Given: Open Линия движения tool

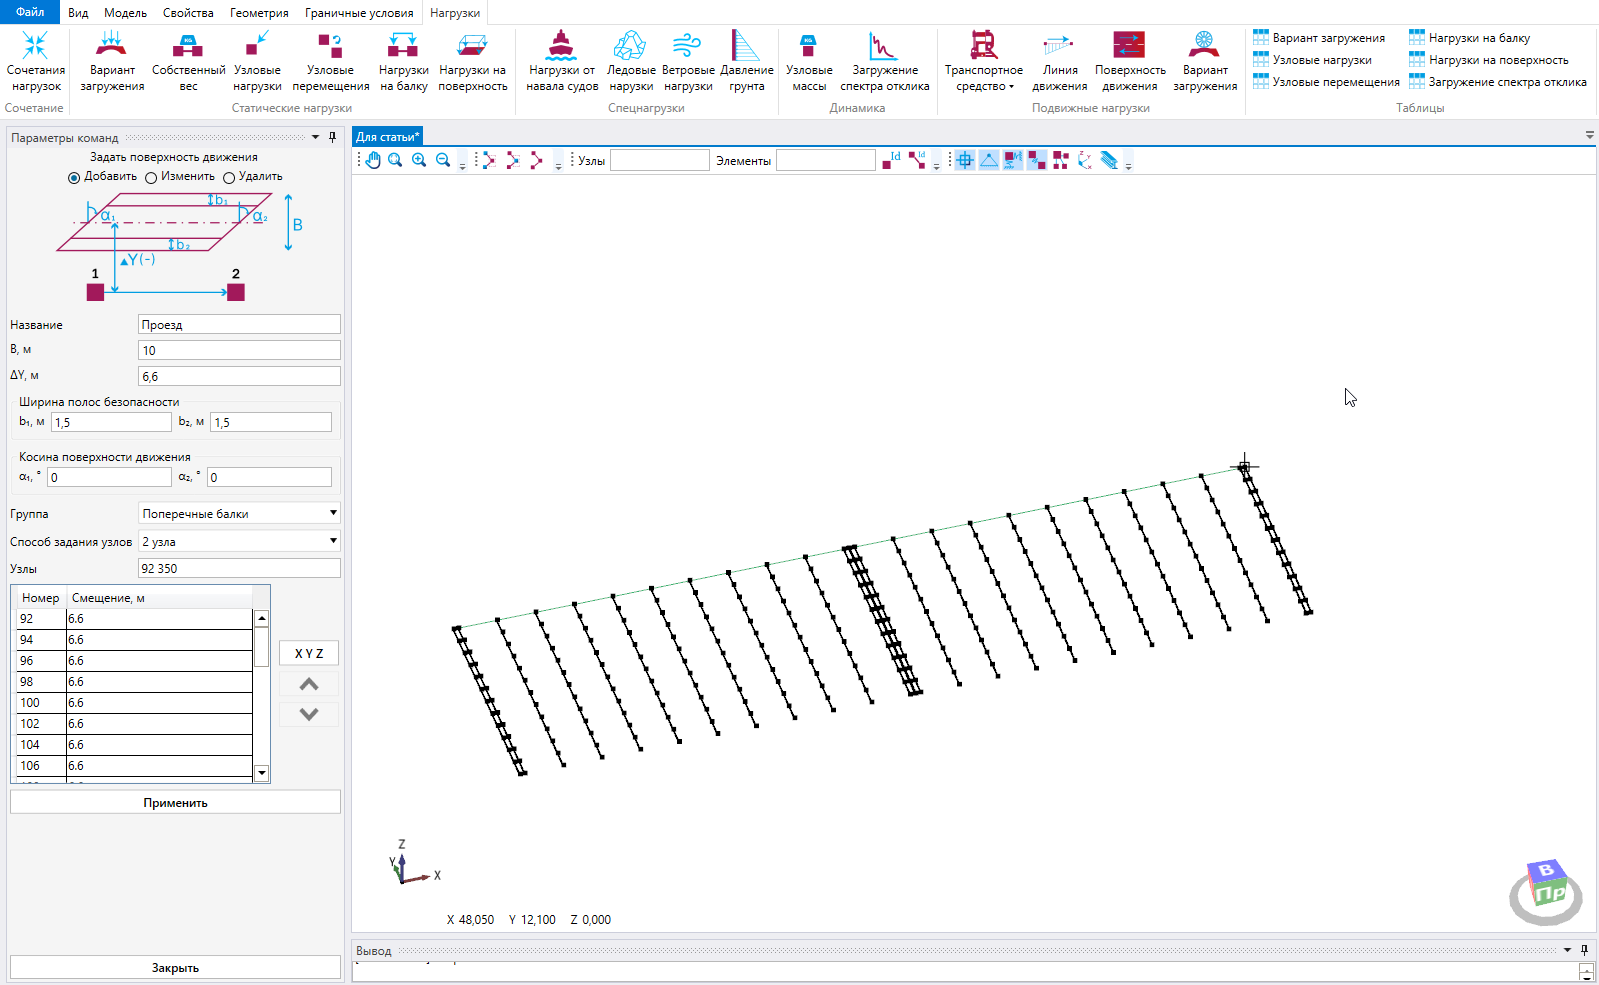Looking at the screenshot, I should point(1059,62).
